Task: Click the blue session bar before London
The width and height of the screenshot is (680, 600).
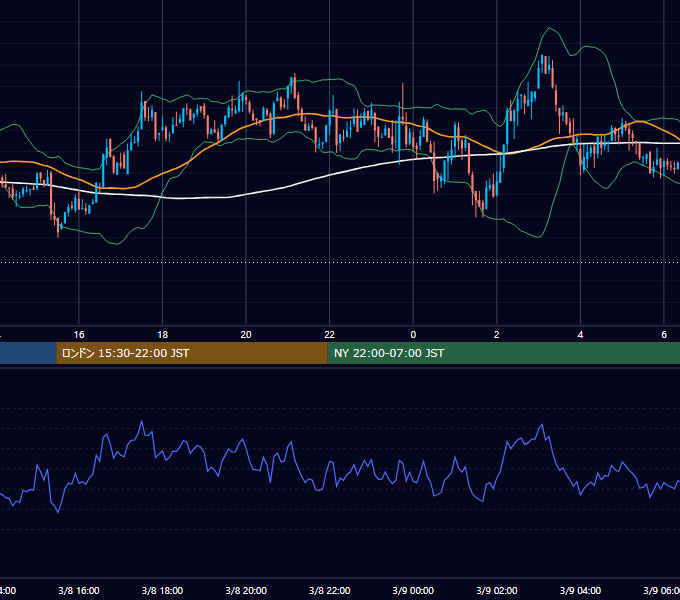Action: click(x=28, y=353)
